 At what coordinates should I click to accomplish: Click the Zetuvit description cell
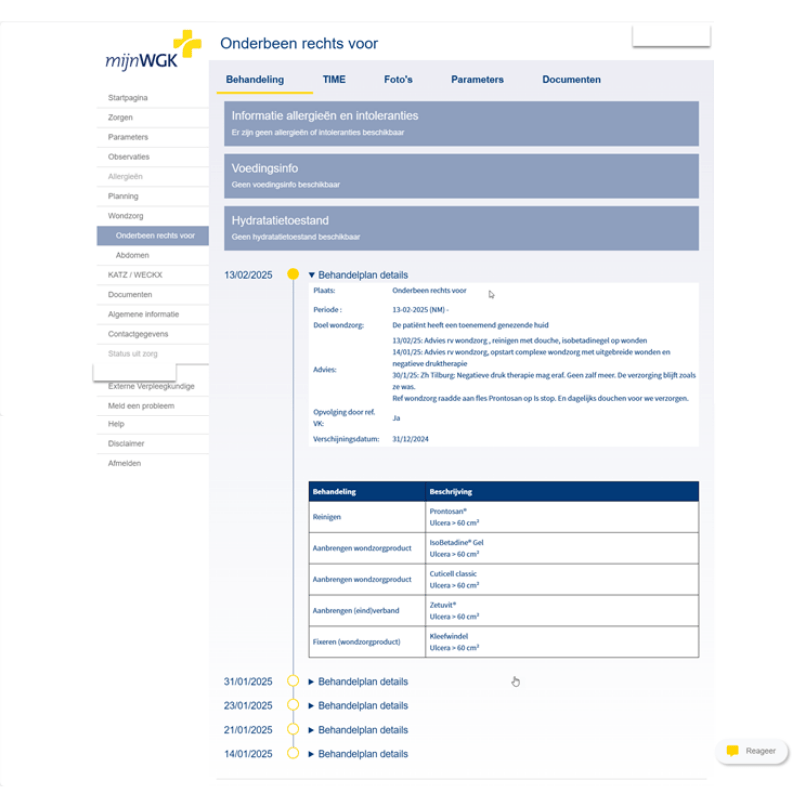tap(562, 610)
